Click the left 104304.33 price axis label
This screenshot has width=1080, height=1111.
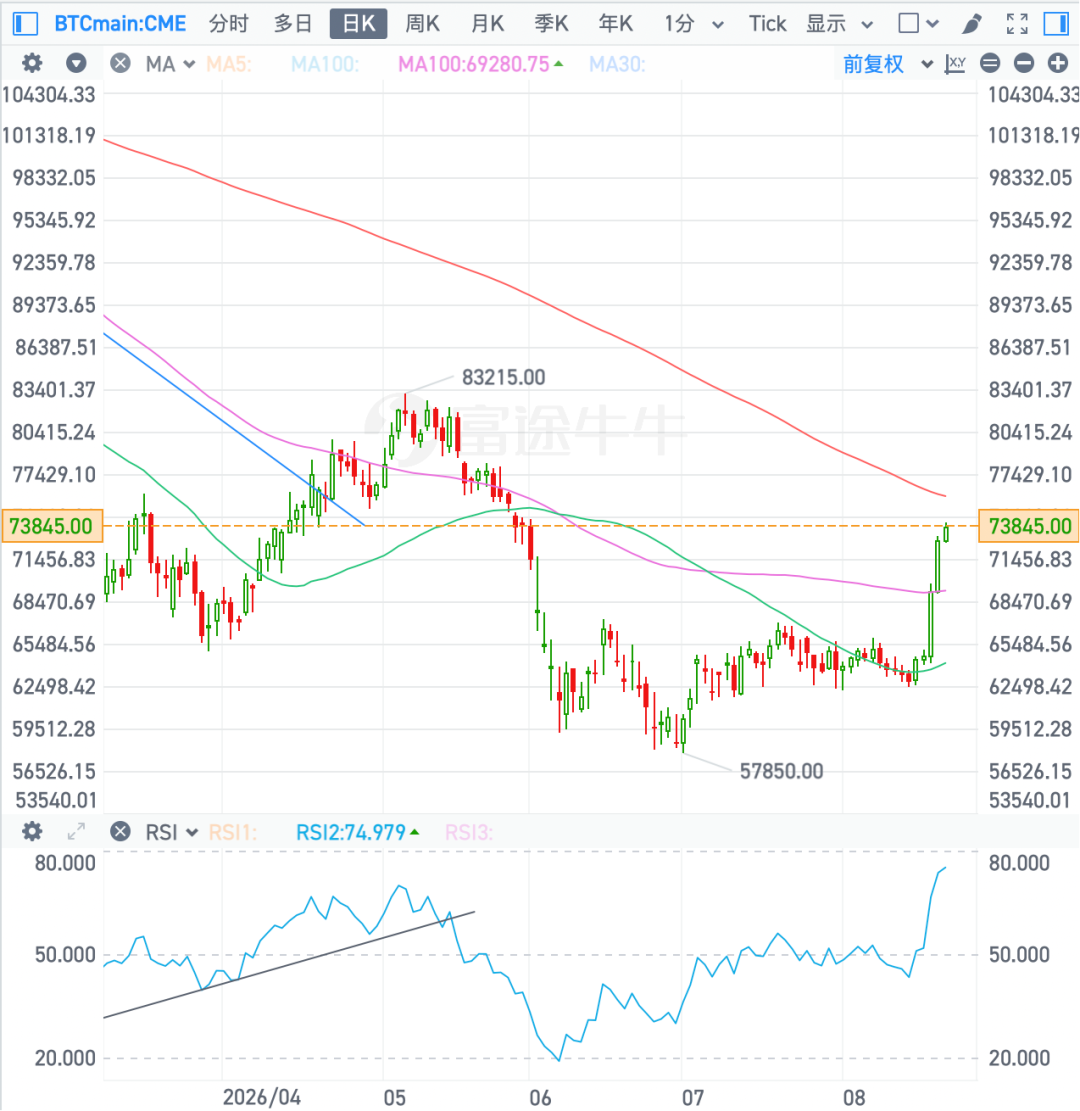point(49,94)
